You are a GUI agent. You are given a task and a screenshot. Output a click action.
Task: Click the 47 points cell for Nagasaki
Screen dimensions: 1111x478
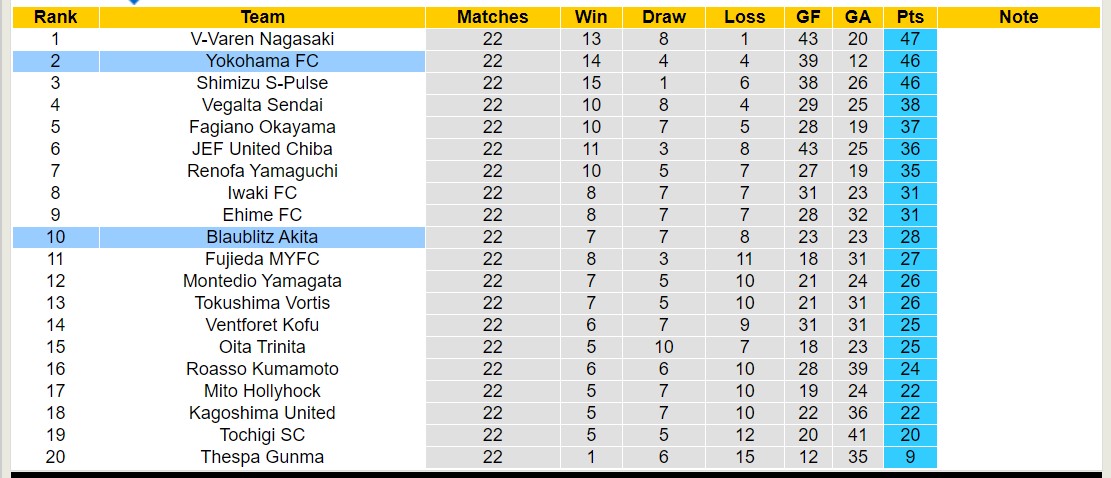(910, 39)
